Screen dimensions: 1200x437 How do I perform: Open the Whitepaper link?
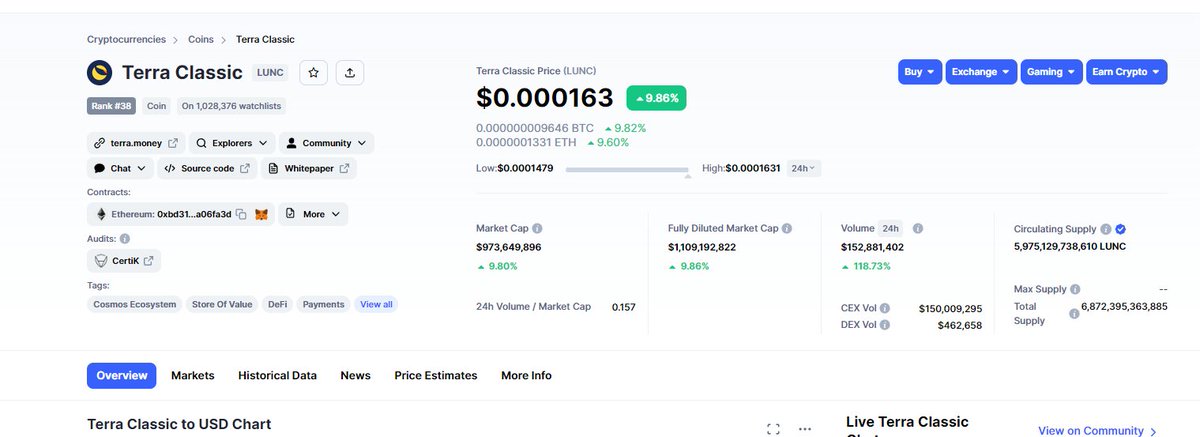(x=309, y=168)
